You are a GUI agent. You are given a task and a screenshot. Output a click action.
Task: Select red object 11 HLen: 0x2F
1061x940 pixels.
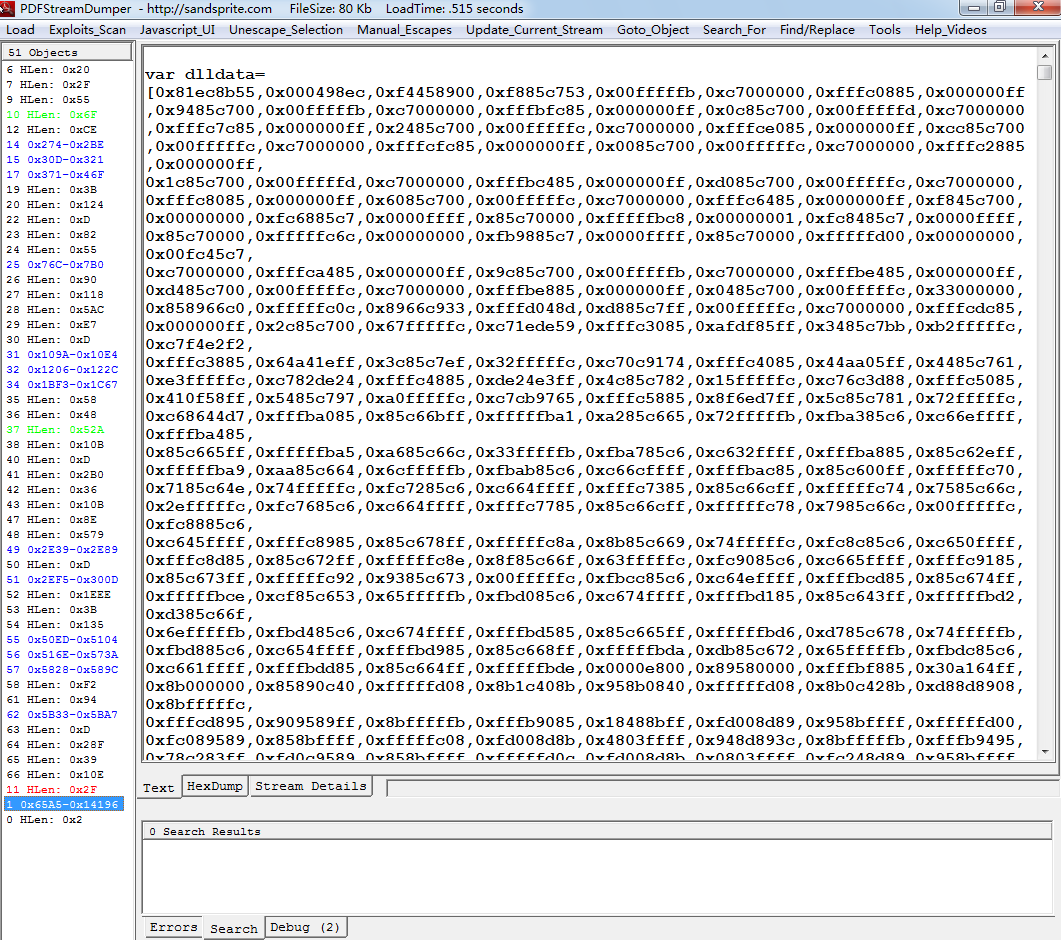pos(51,790)
